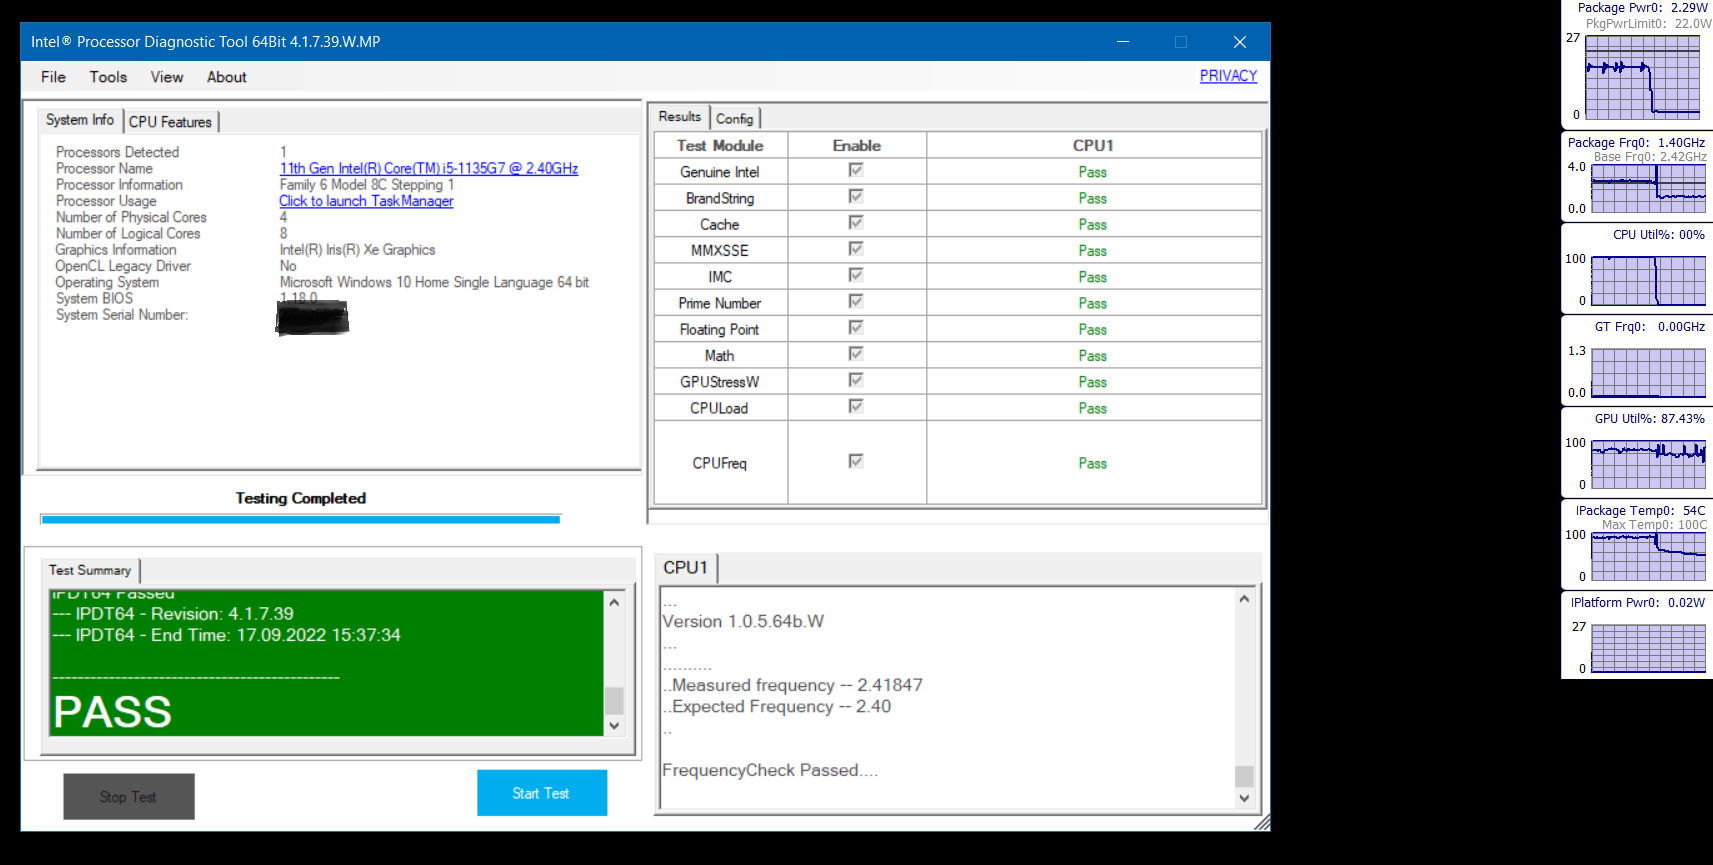The width and height of the screenshot is (1713, 865).
Task: Click the Floating Point test module name
Action: 720,329
